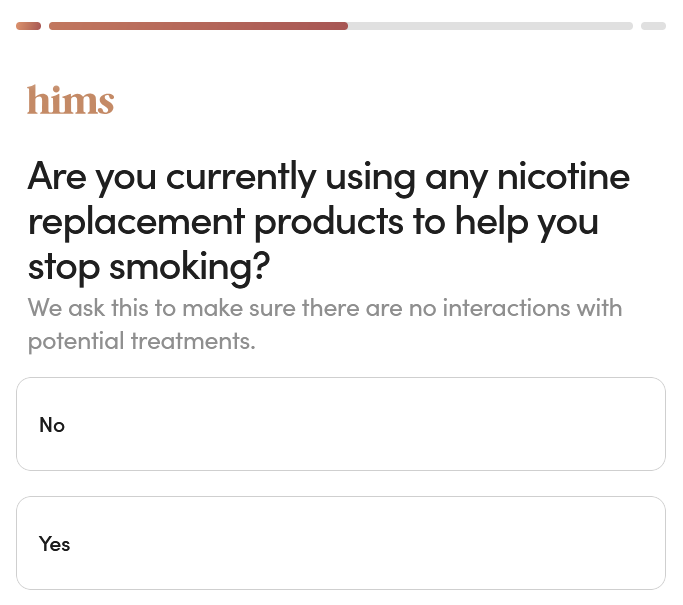Click the right side of the "Yes" card

click(600, 543)
